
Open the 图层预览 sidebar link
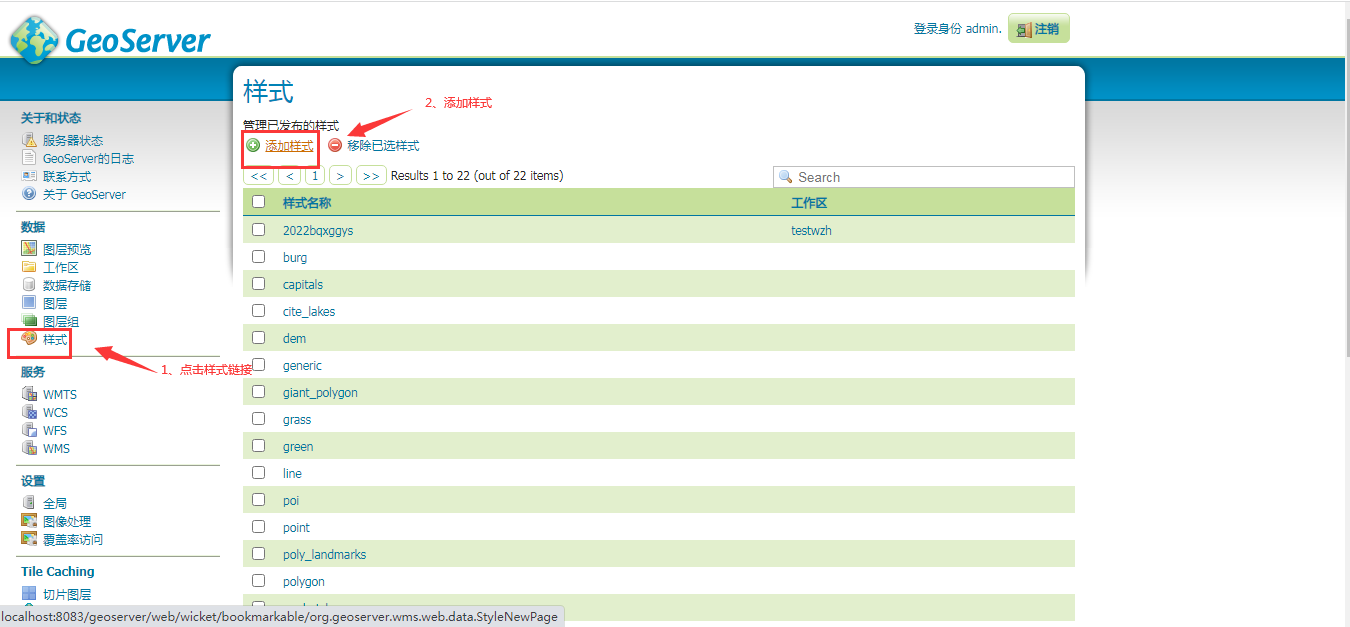point(67,250)
